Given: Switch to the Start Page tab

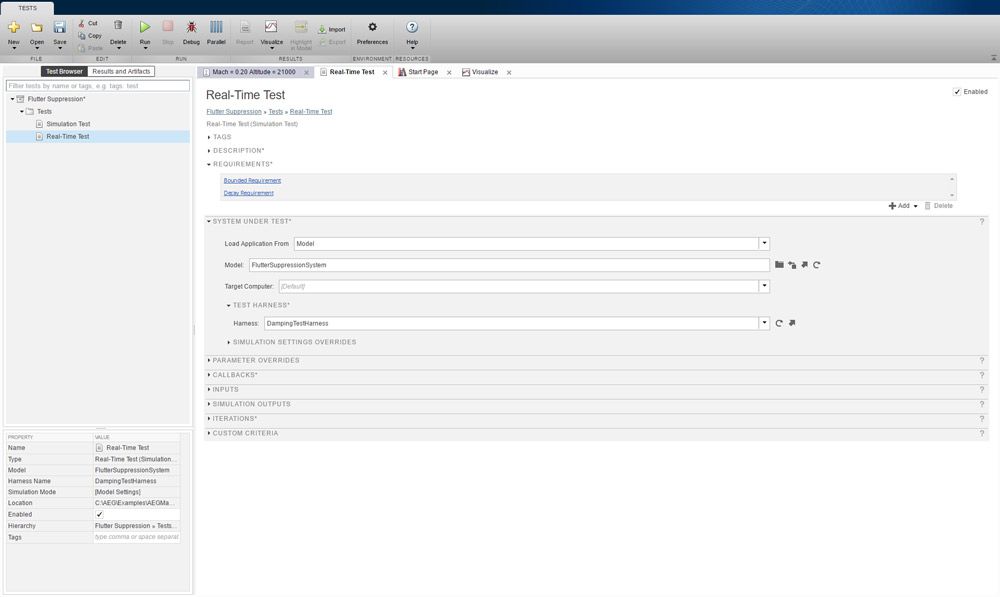Looking at the screenshot, I should 421,72.
